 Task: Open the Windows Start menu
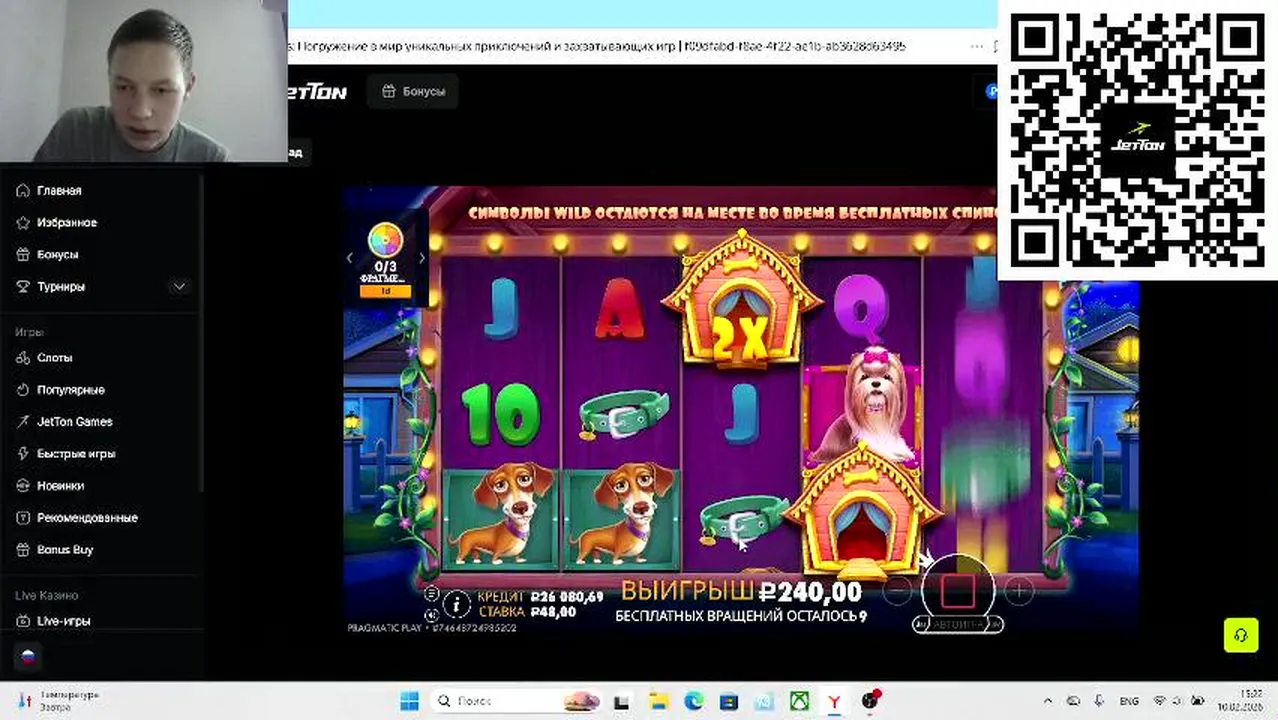click(410, 701)
